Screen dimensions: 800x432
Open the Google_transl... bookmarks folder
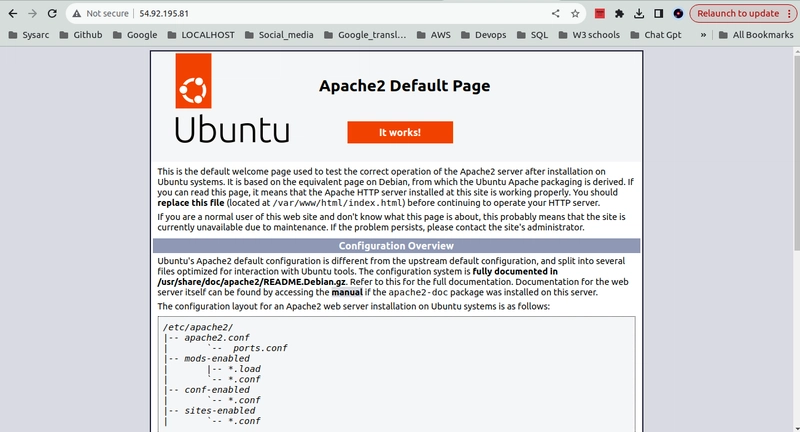click(x=365, y=35)
